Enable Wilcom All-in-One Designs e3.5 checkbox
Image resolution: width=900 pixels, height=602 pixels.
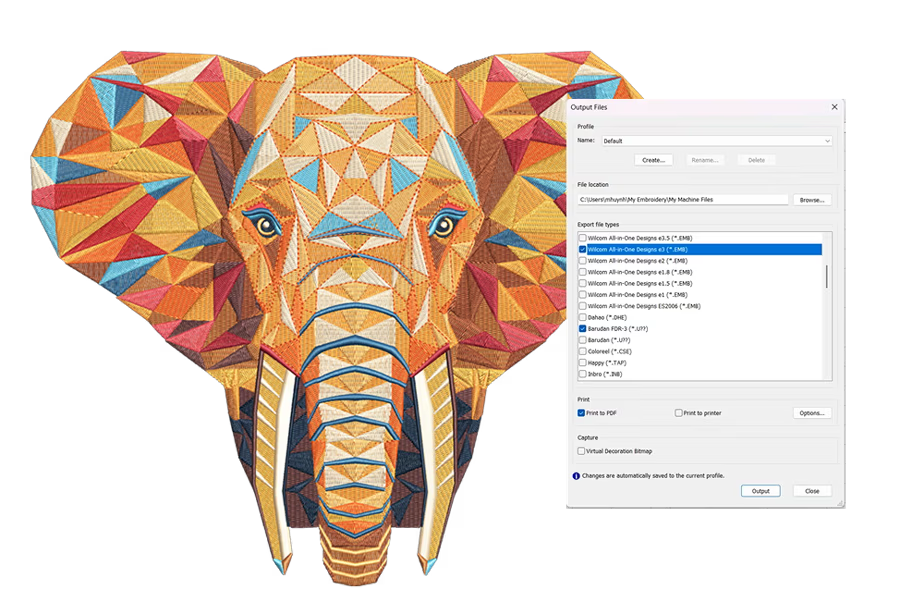pyautogui.click(x=583, y=238)
